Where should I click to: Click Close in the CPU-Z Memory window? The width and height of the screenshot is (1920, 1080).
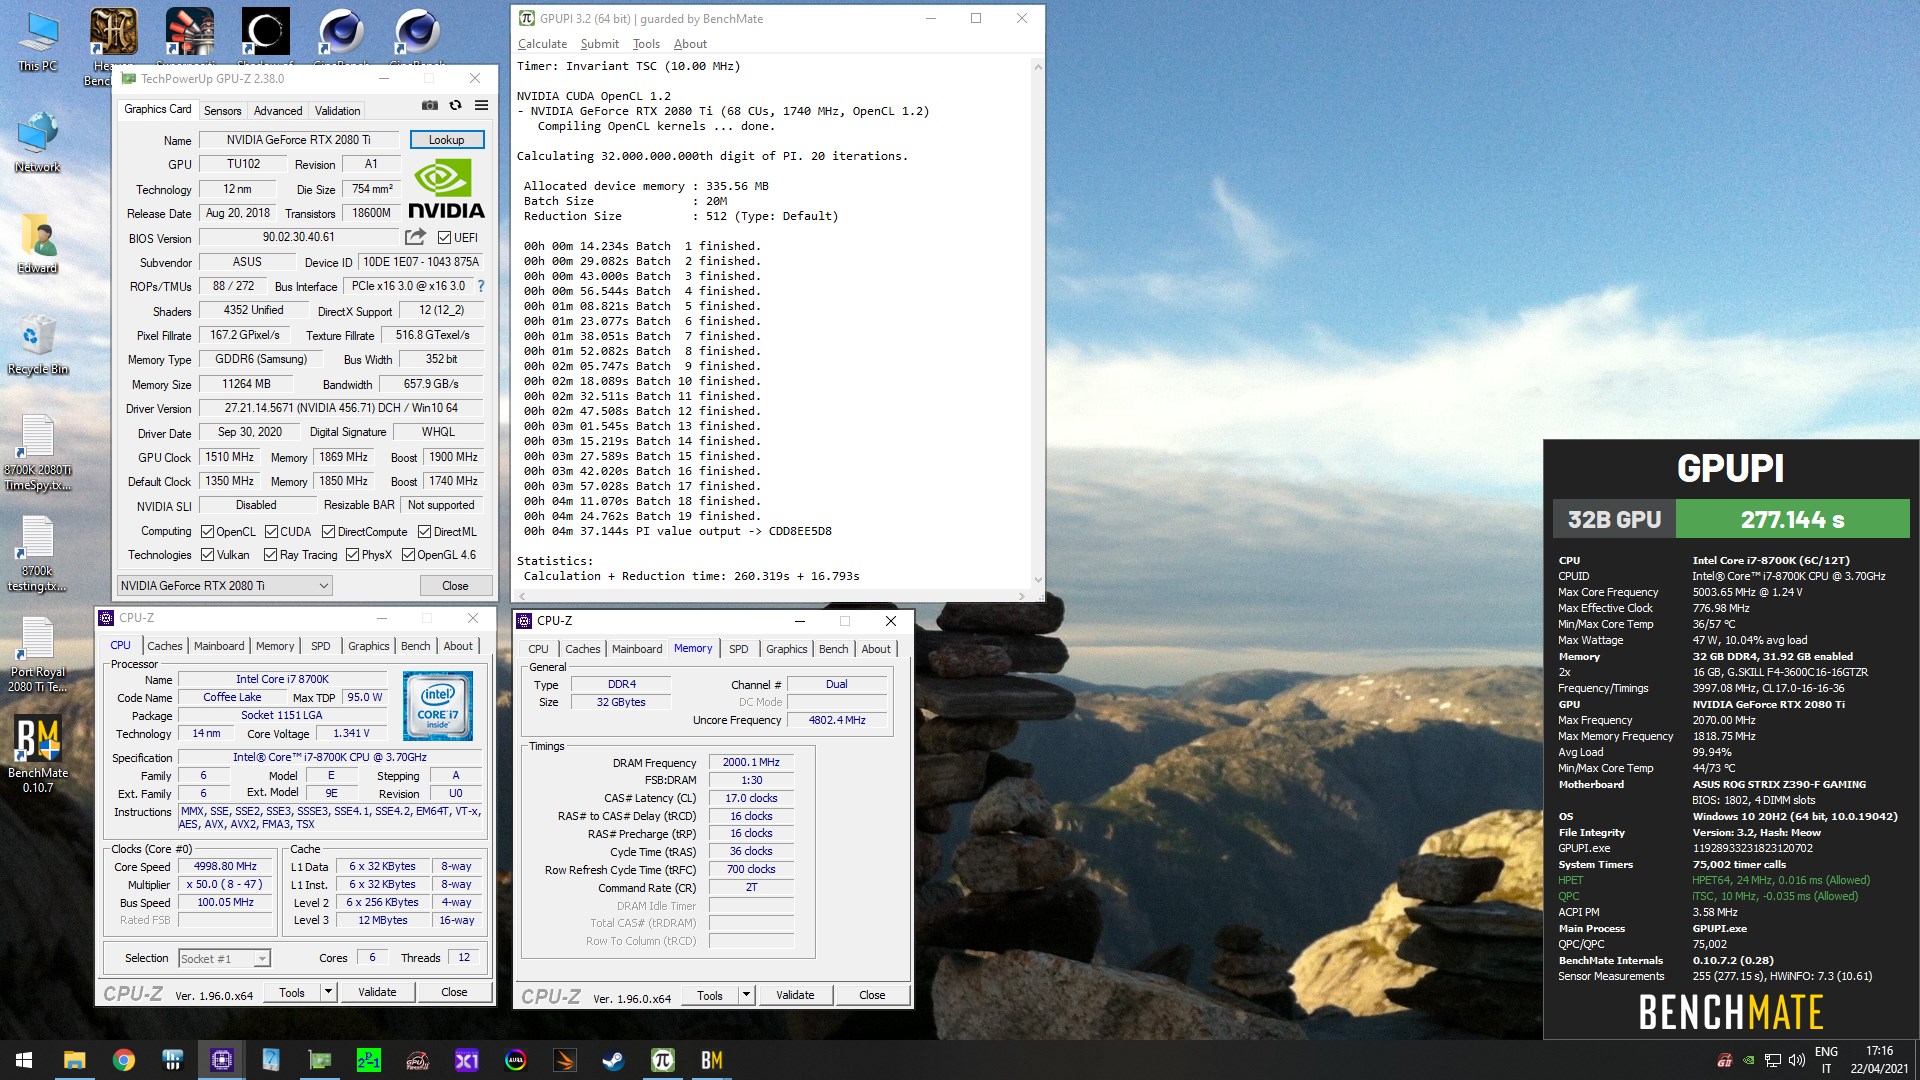click(872, 995)
